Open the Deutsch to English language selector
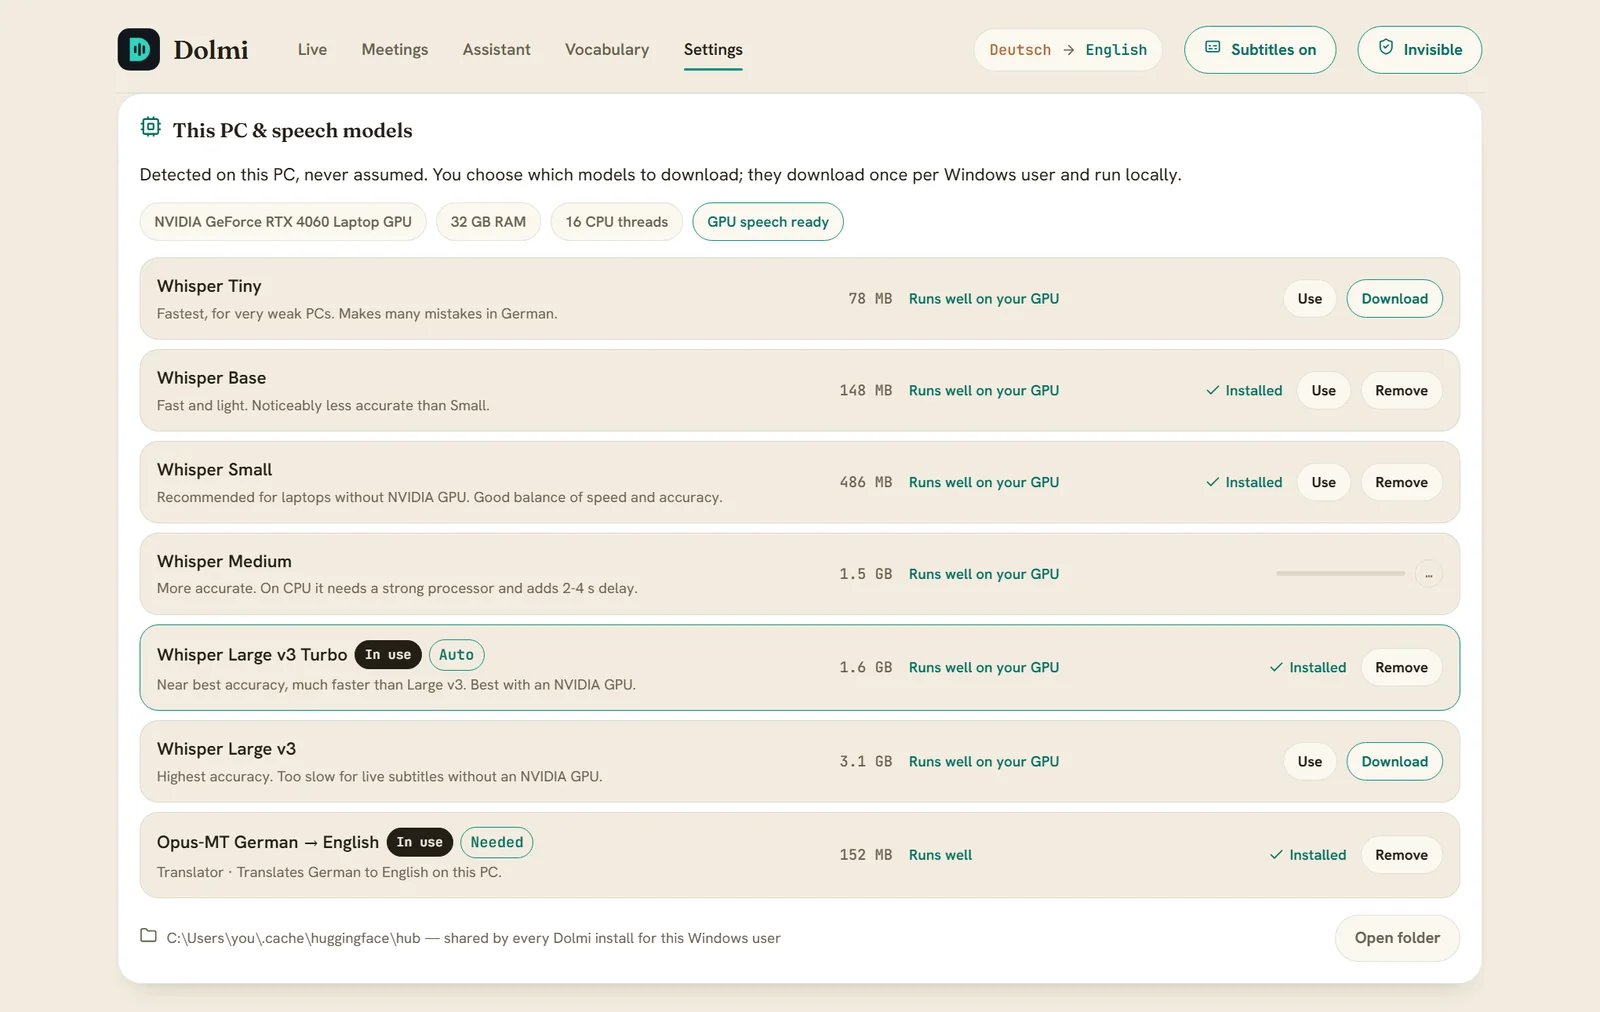The width and height of the screenshot is (1600, 1012). tap(1068, 50)
